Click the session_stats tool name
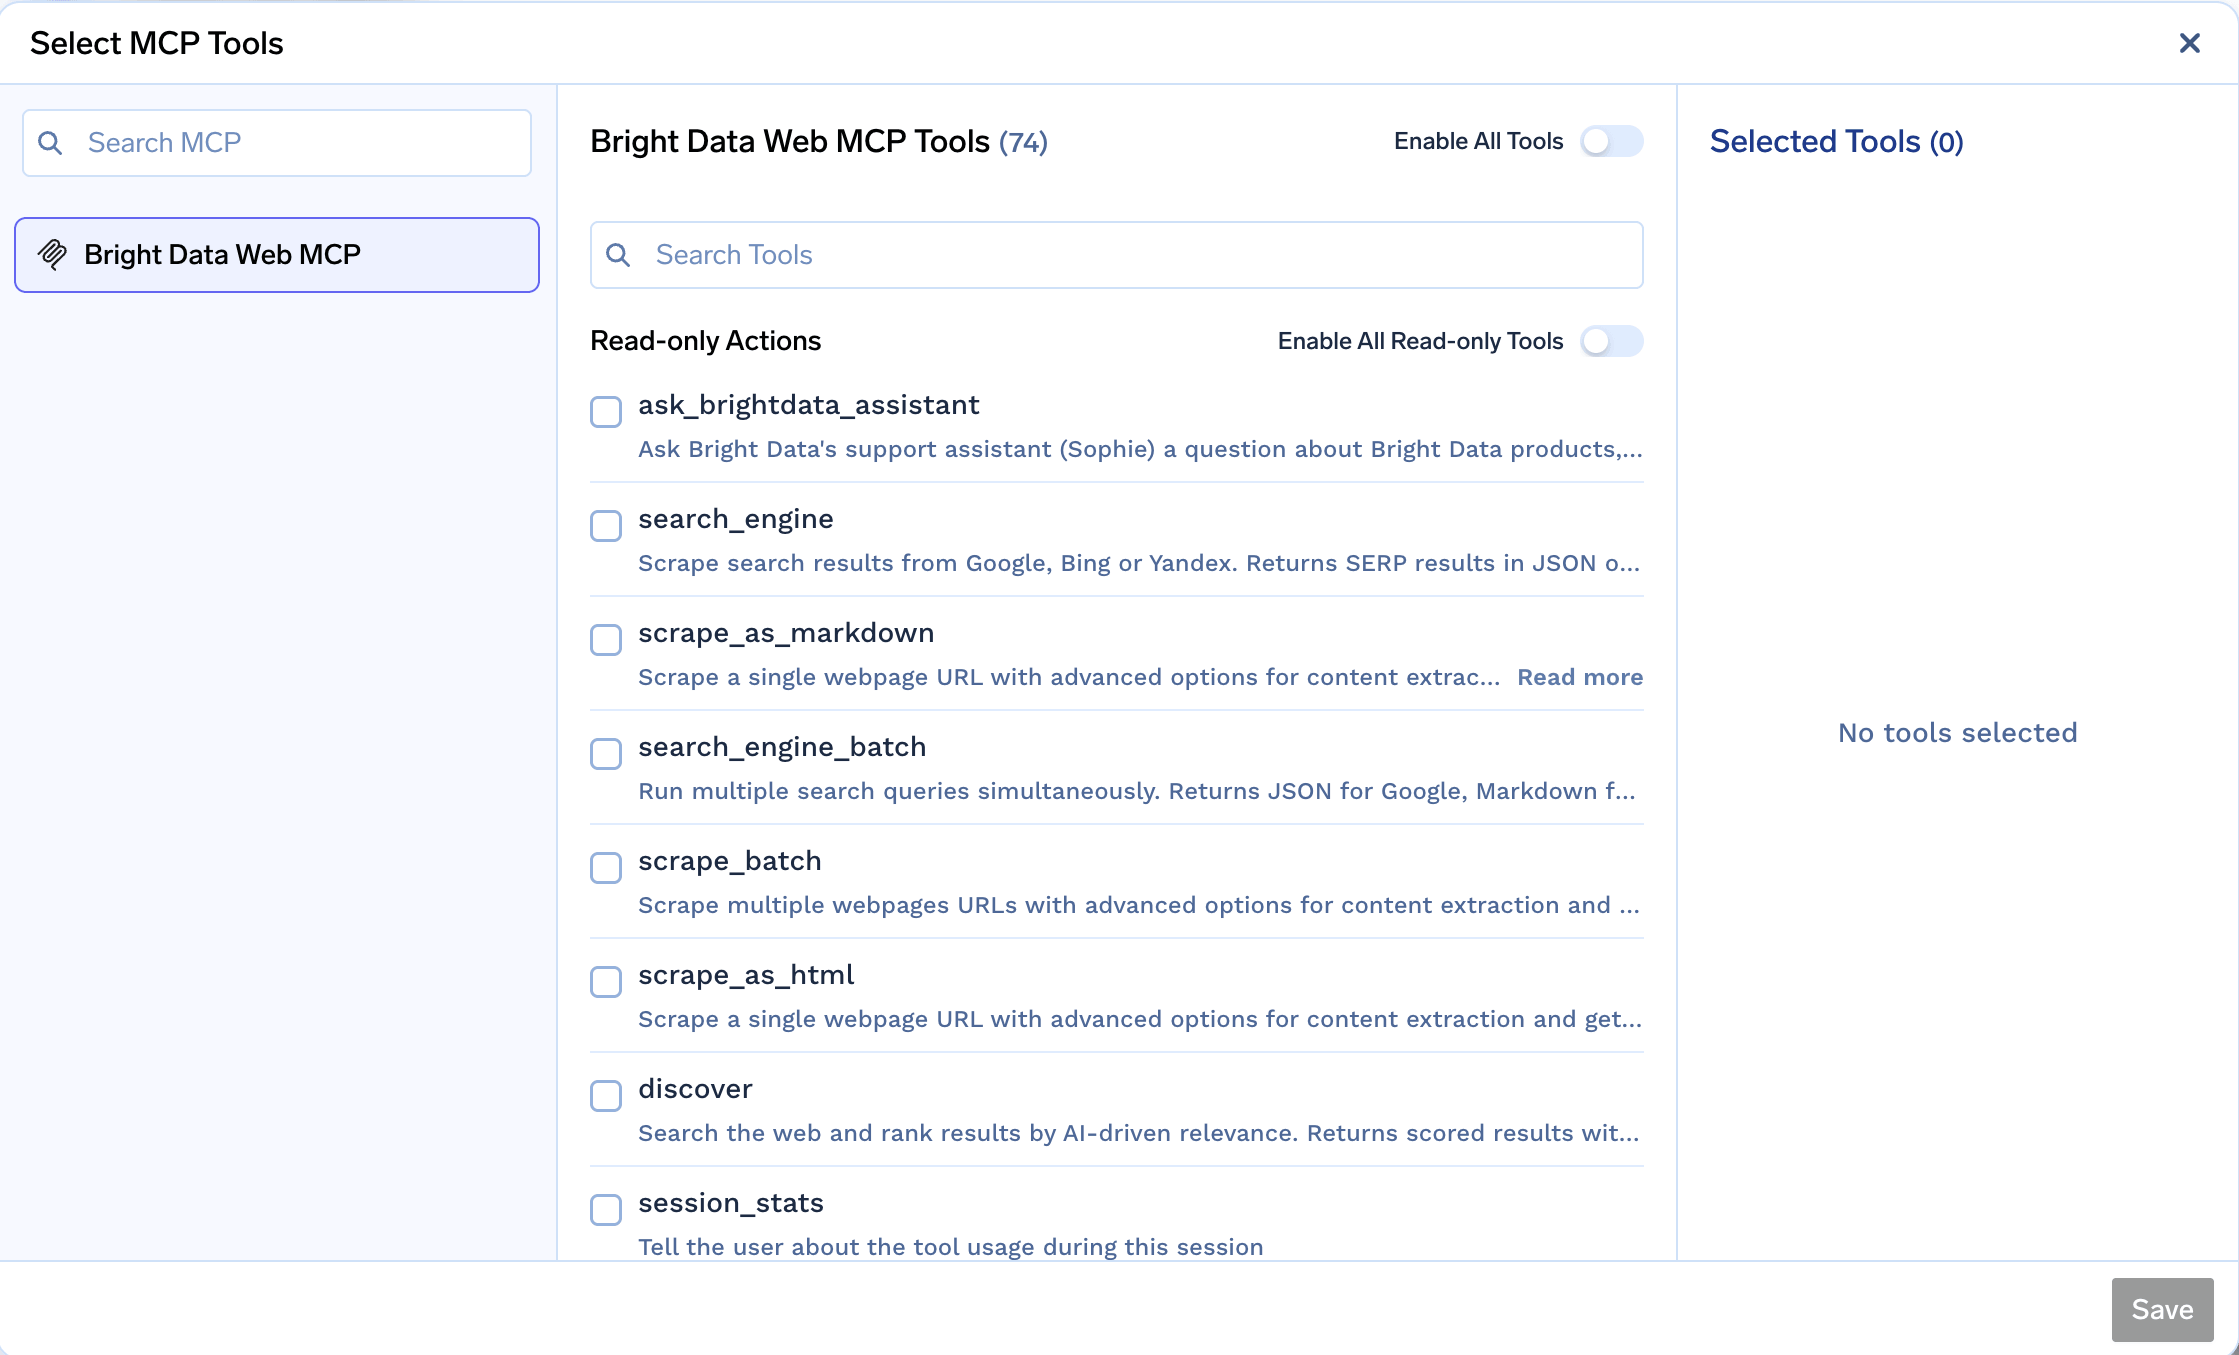 (731, 1203)
